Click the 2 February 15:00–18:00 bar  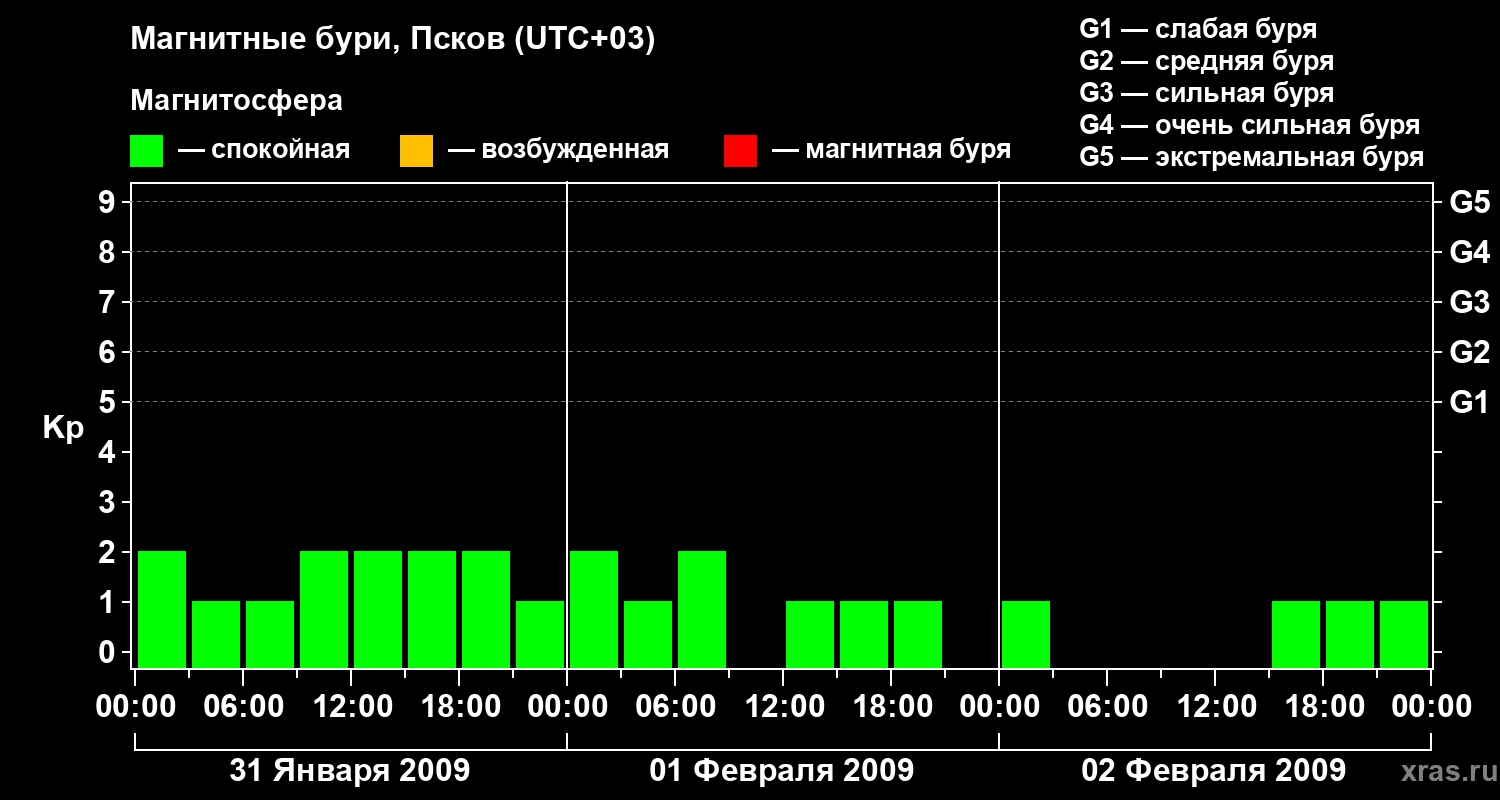1296,634
